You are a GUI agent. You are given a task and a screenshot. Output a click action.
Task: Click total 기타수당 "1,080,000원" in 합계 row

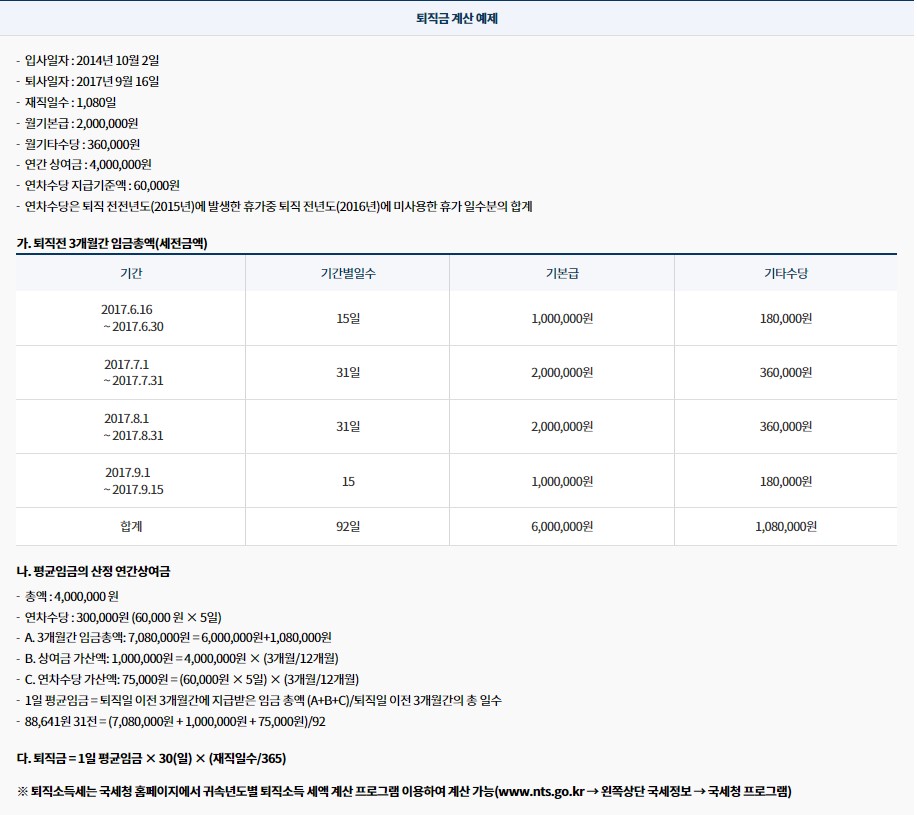click(x=786, y=526)
